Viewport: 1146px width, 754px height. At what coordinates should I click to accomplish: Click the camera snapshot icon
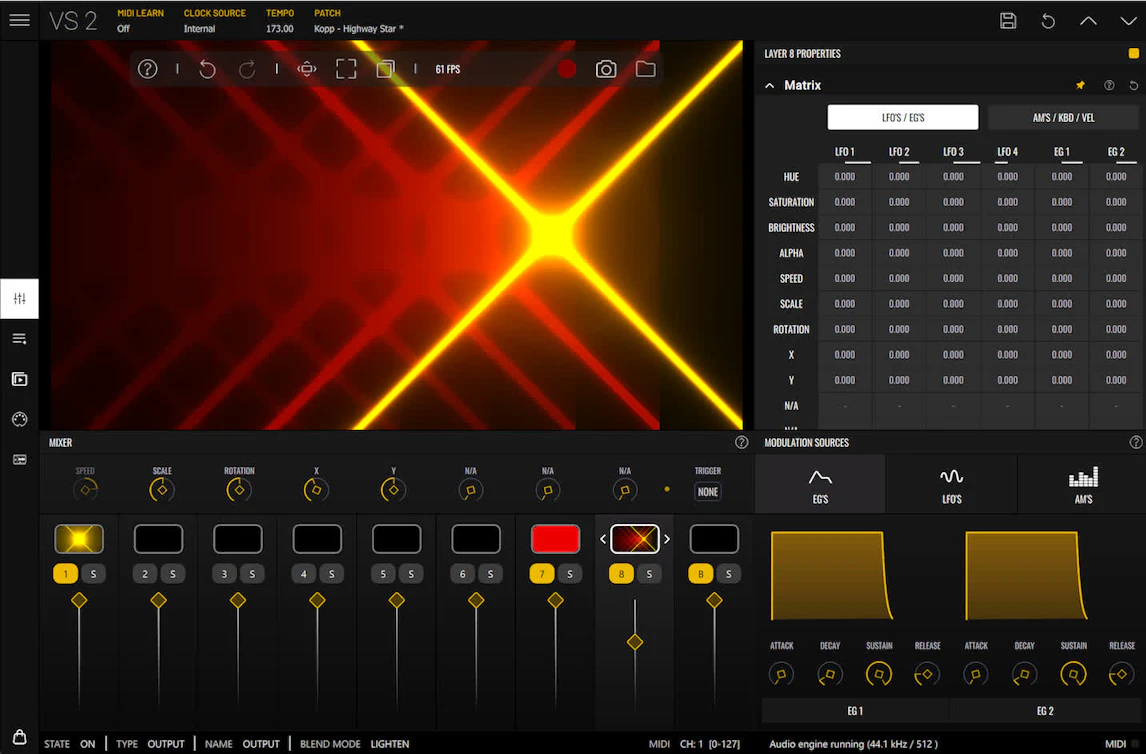[x=606, y=69]
